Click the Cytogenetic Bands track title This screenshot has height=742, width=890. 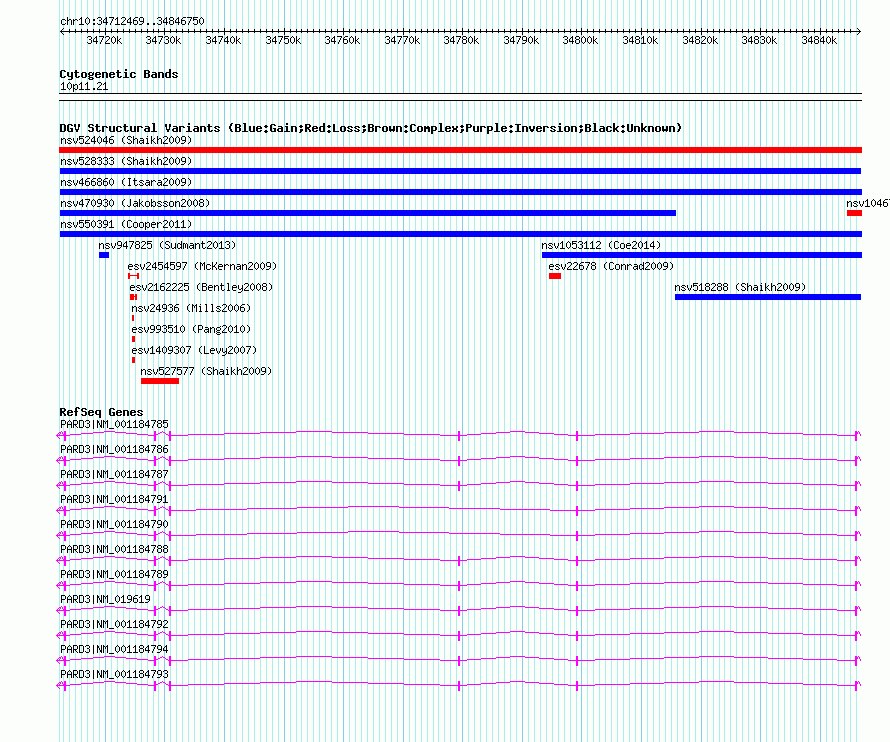pyautogui.click(x=119, y=74)
